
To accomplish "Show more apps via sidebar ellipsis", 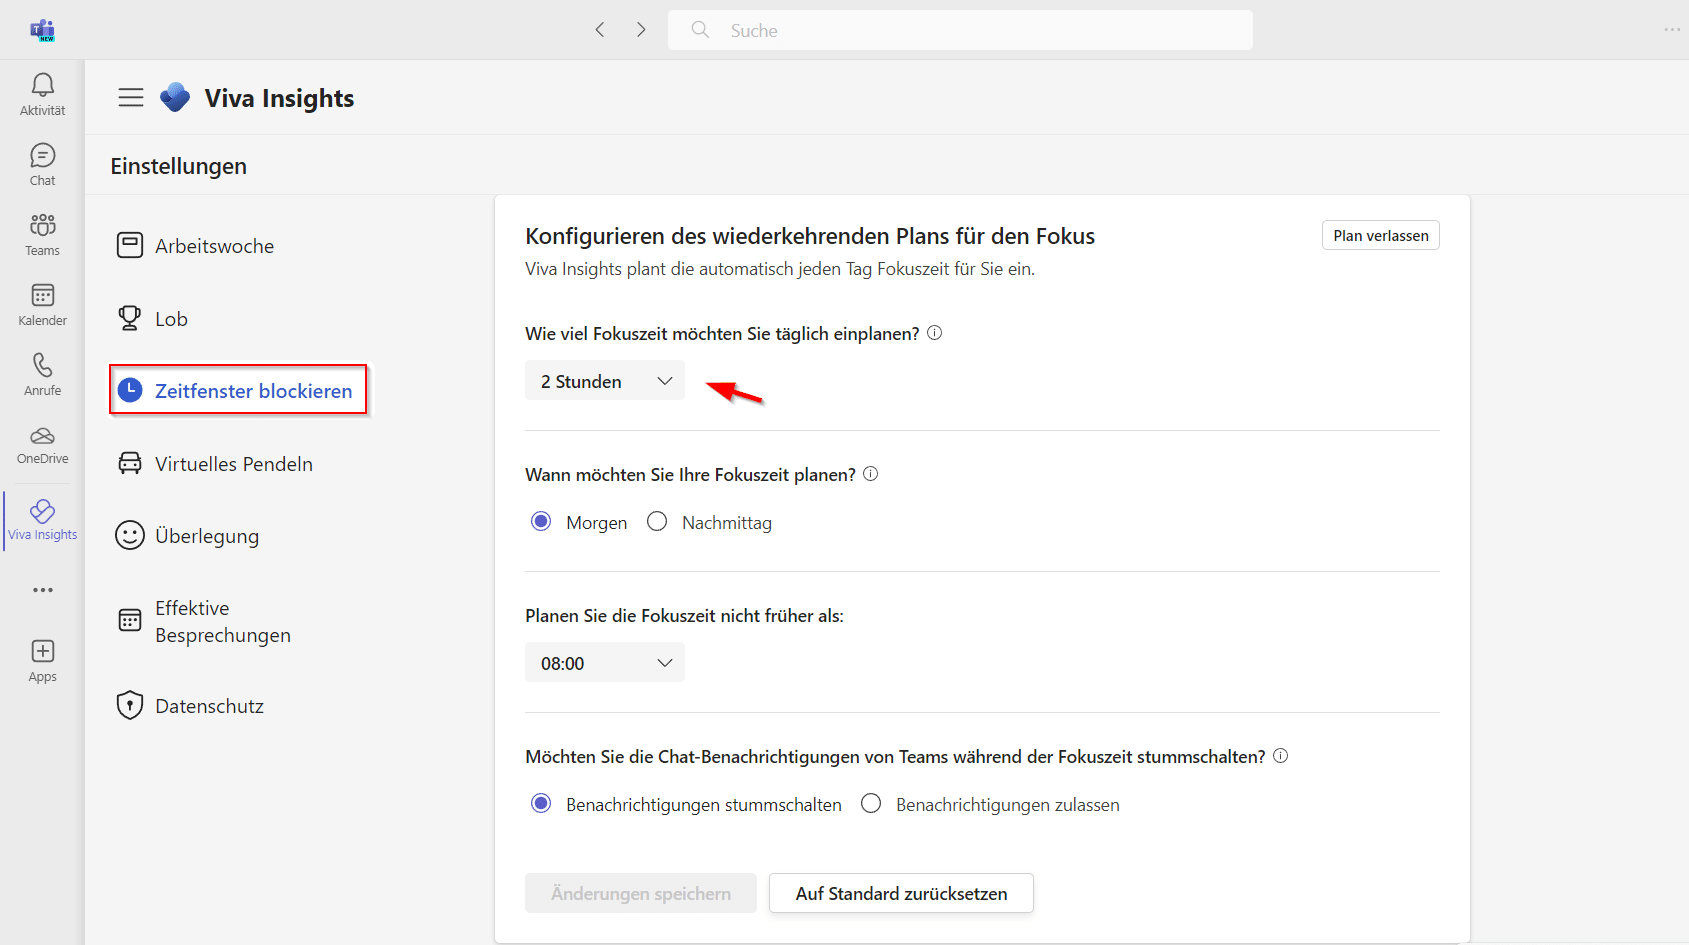I will point(42,590).
